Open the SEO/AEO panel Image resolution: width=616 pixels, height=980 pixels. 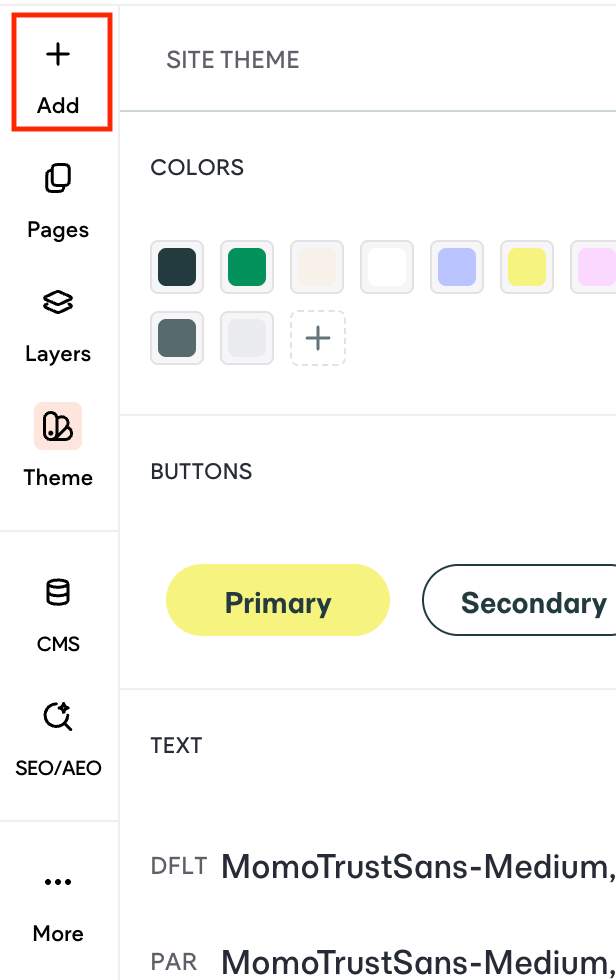tap(58, 738)
